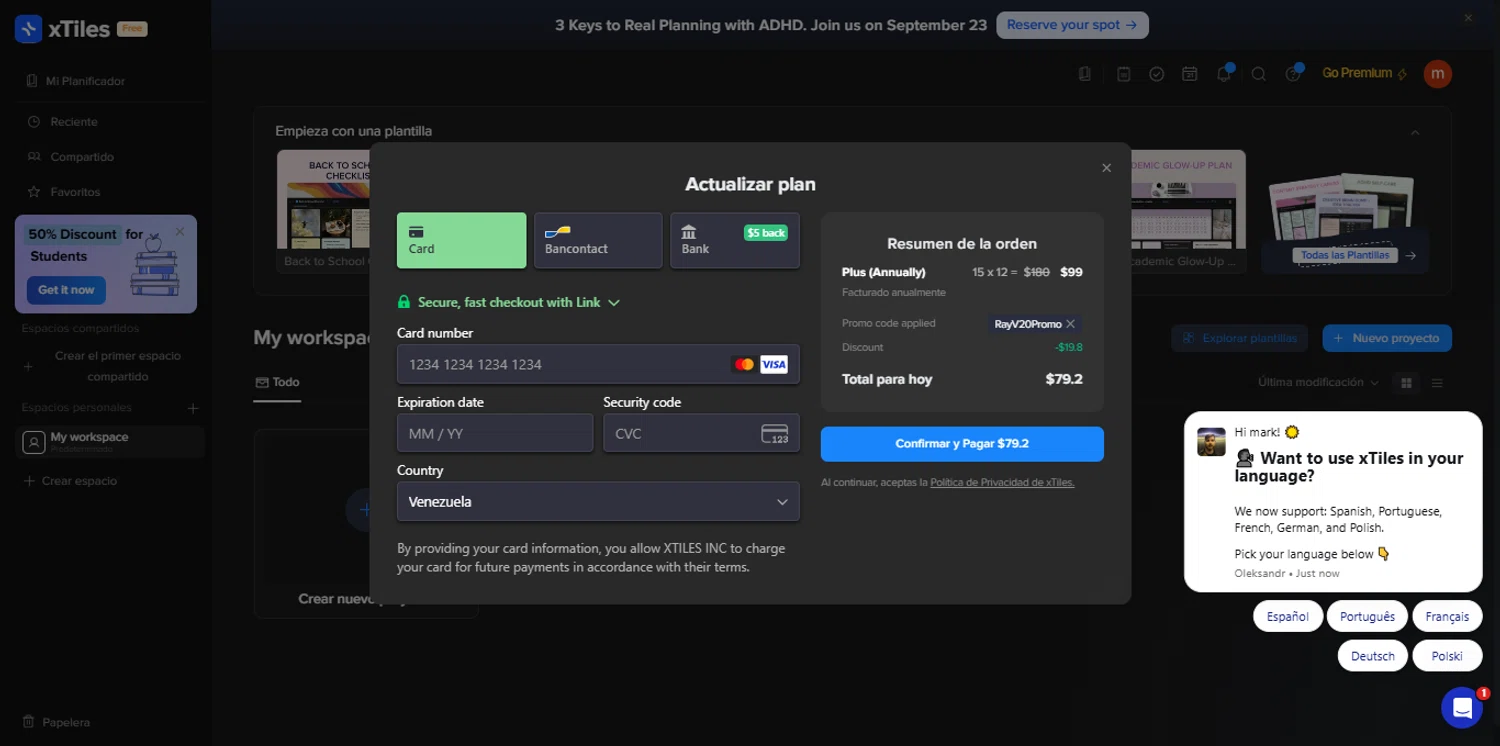Click the CVC card icon in Security code field
The width and height of the screenshot is (1500, 746).
point(774,434)
